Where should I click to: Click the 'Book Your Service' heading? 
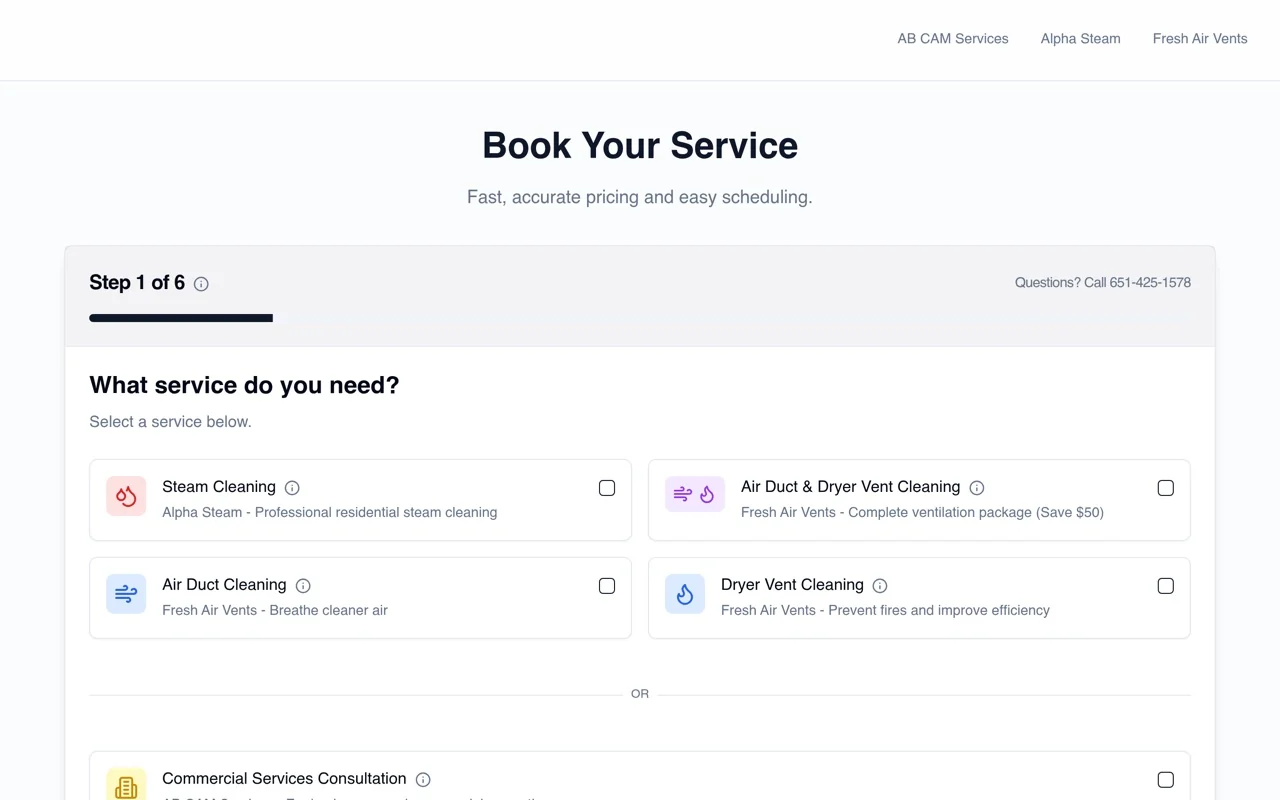pyautogui.click(x=640, y=145)
